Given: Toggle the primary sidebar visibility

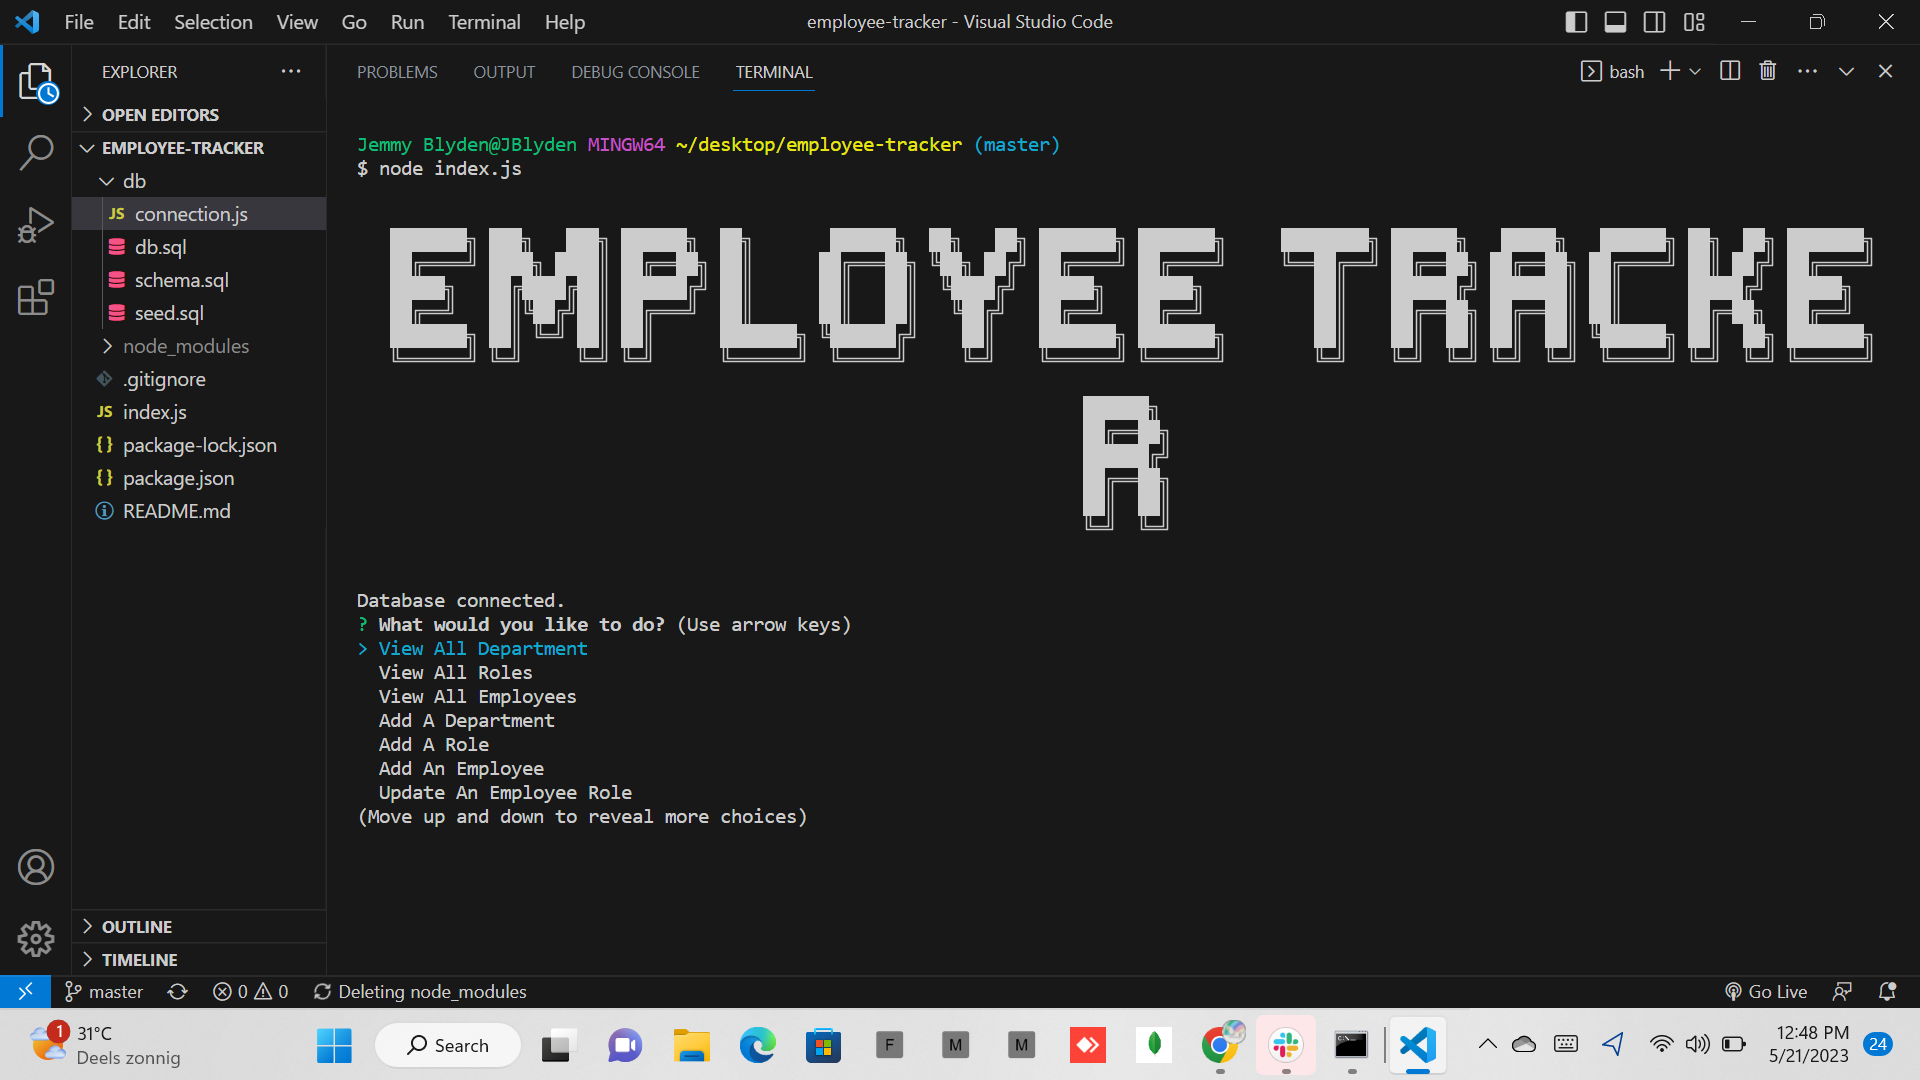Looking at the screenshot, I should coord(1575,21).
